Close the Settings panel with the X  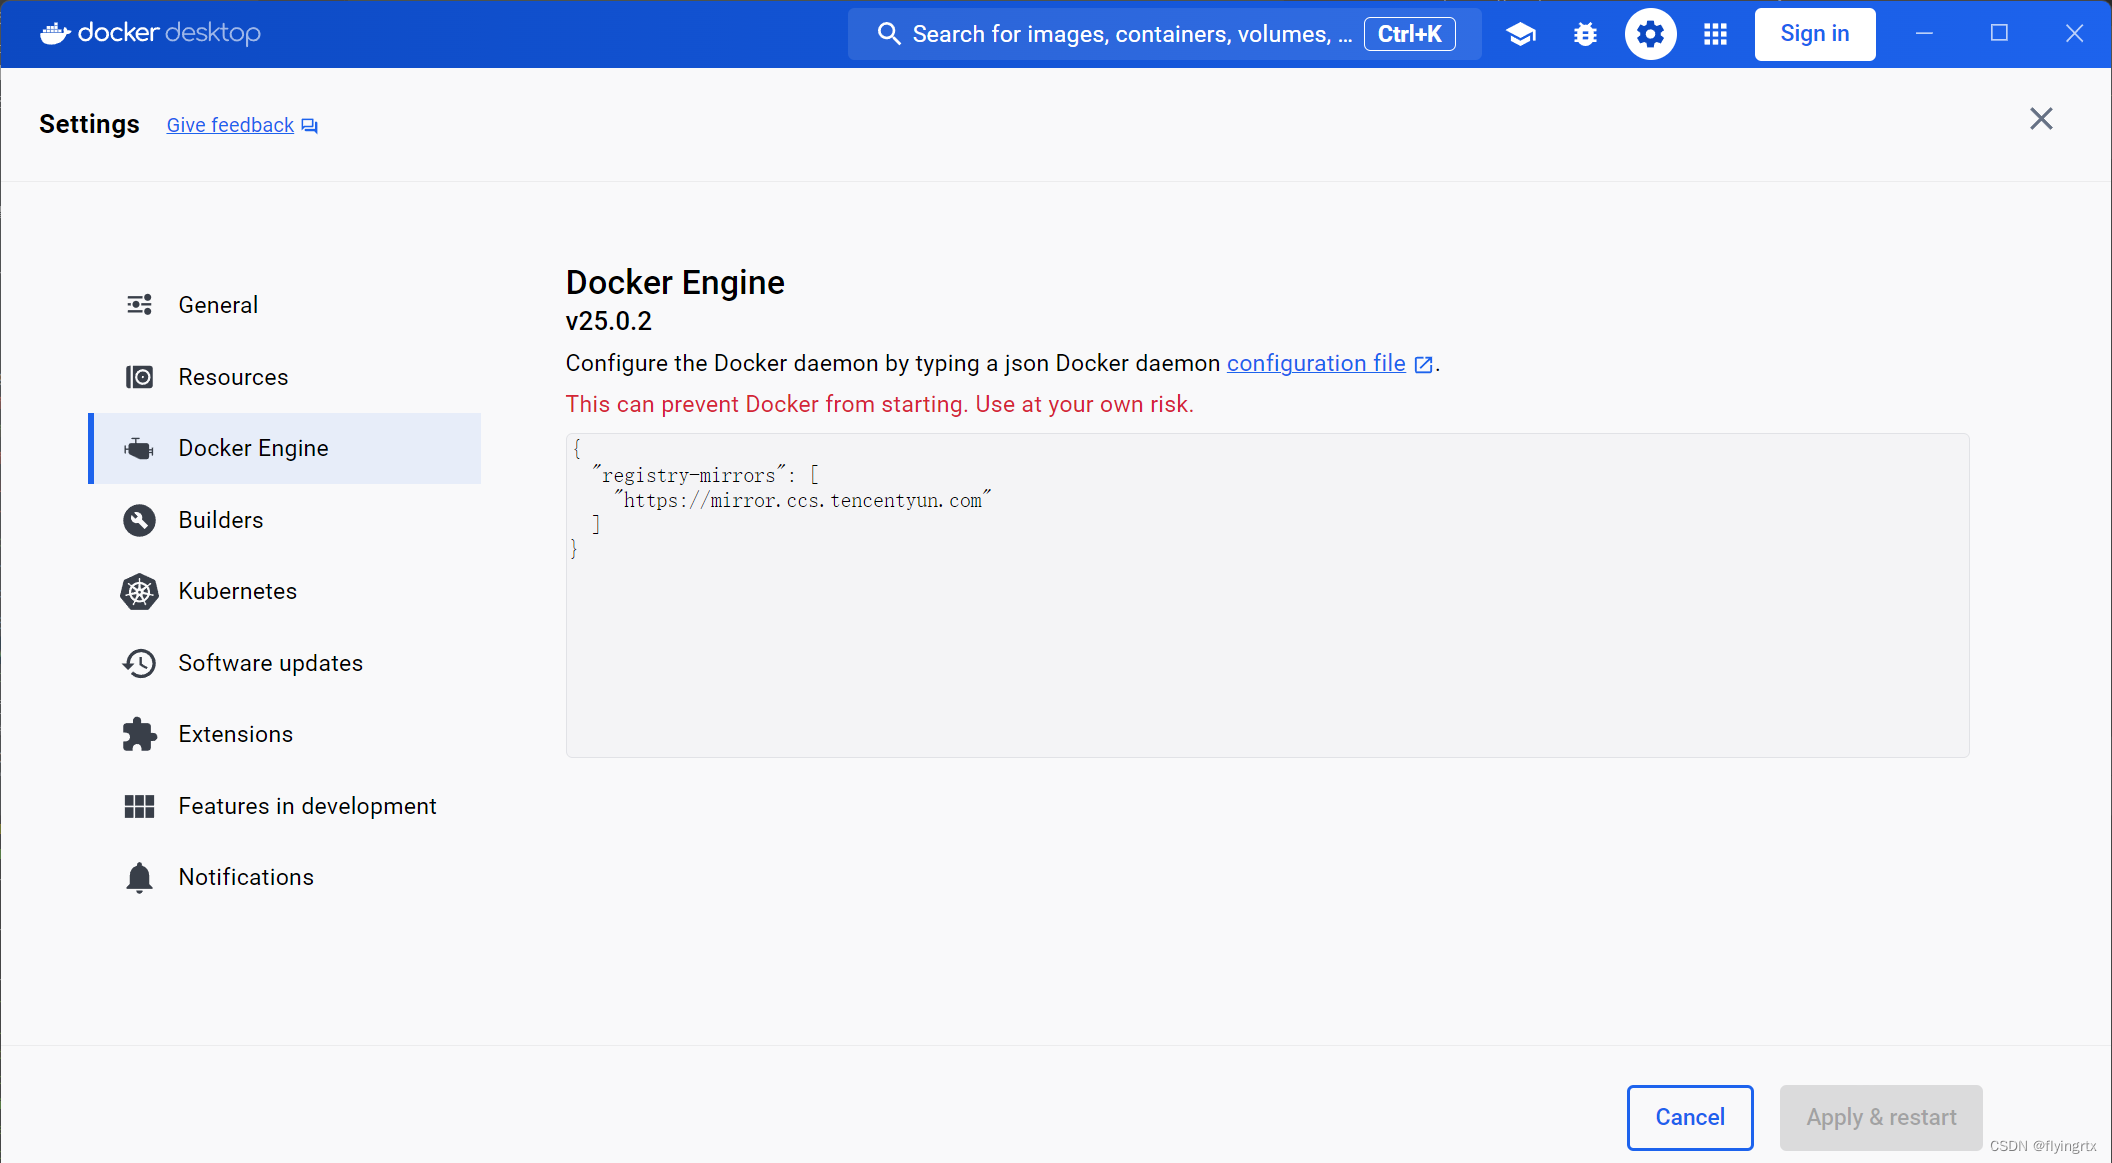click(x=2040, y=118)
